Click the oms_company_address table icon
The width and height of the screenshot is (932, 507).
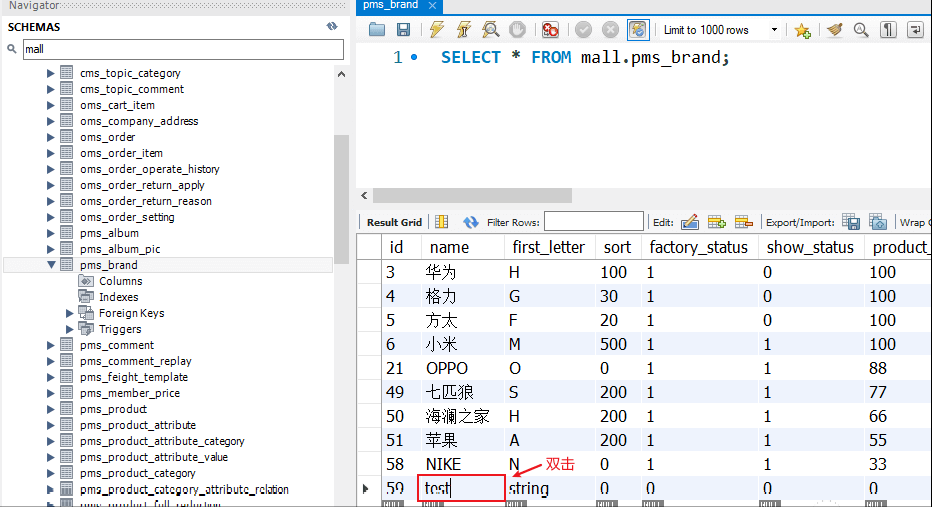coord(67,121)
